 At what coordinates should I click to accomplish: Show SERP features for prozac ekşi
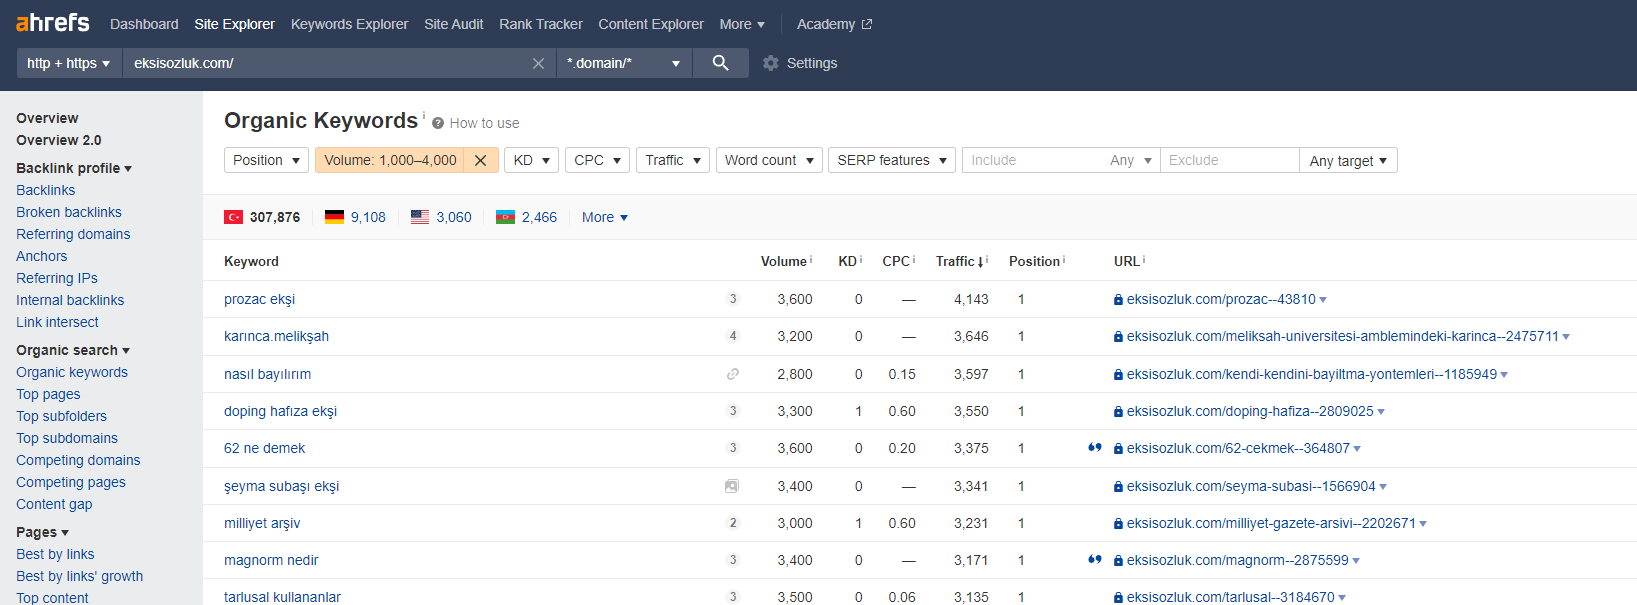(x=733, y=299)
